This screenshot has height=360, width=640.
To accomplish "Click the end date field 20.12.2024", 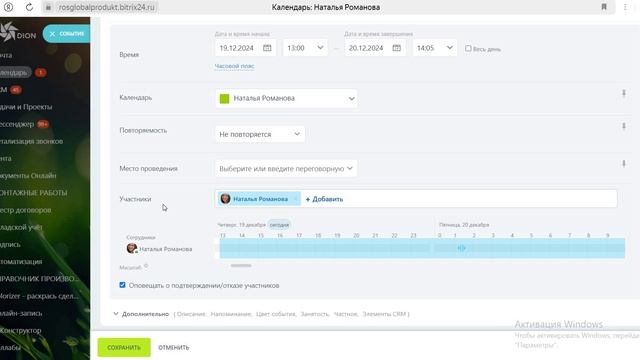I will point(375,48).
